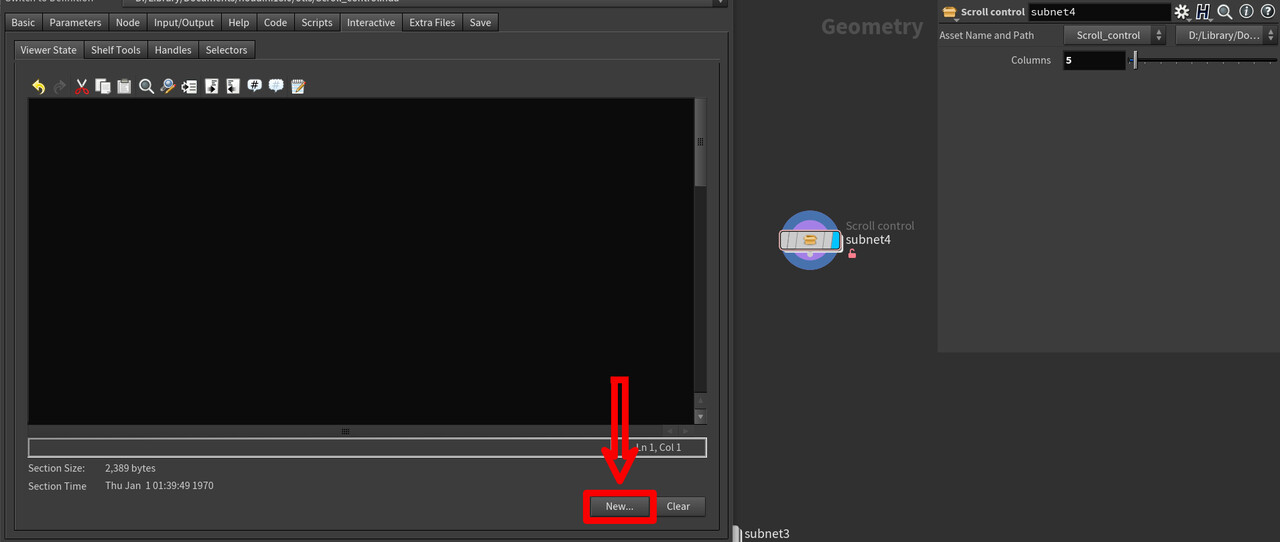1280x542 pixels.
Task: Switch to the Help tab
Action: (239, 22)
